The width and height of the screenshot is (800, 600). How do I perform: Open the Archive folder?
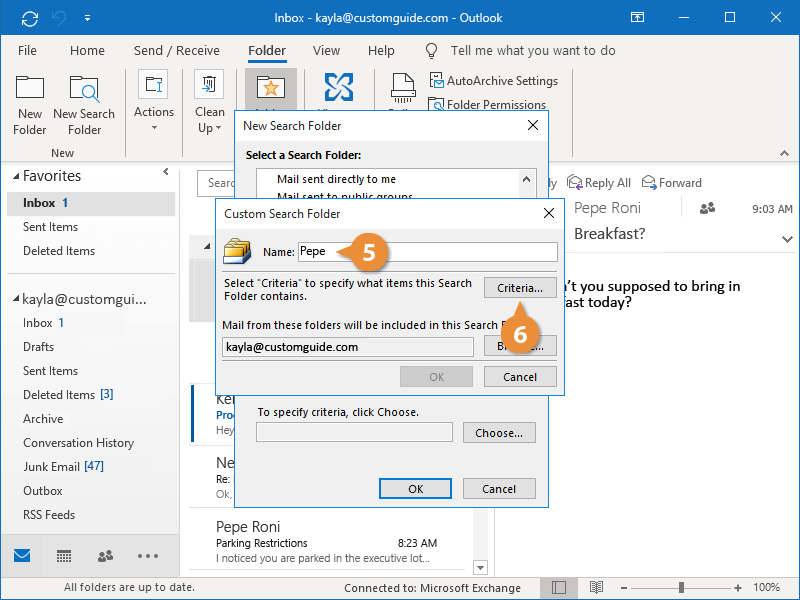43,419
